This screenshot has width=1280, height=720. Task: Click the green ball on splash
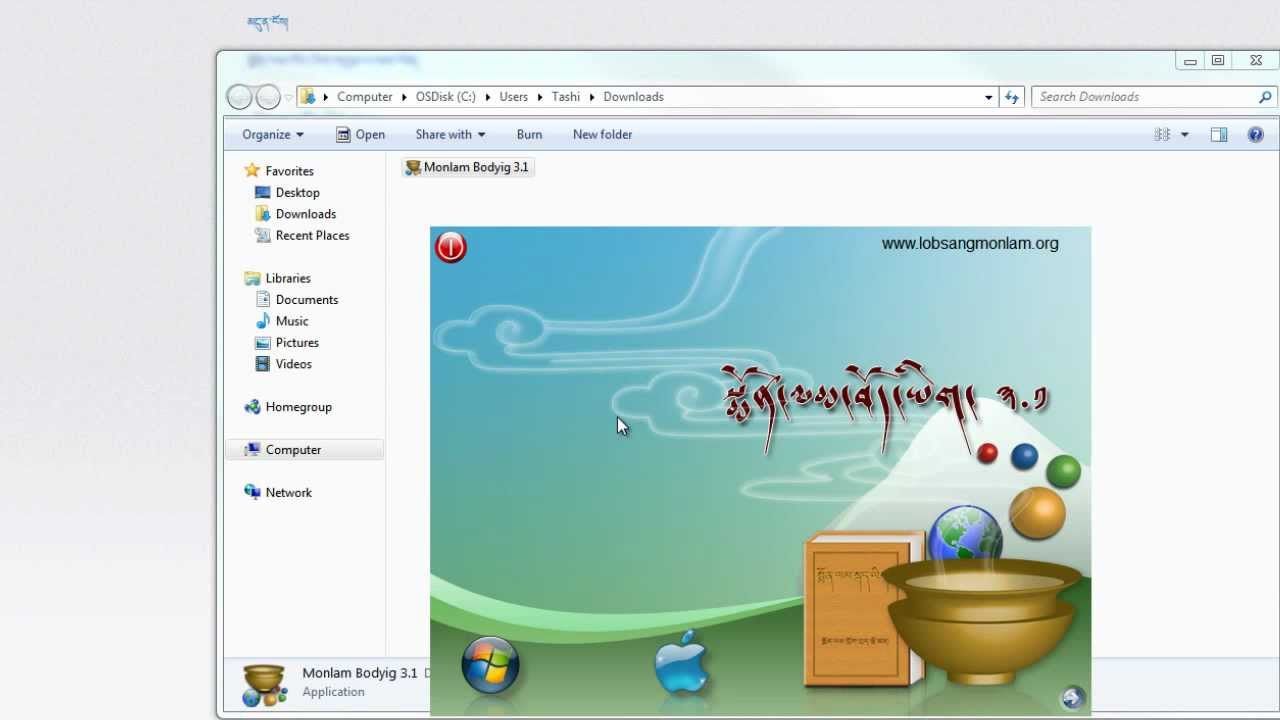tap(1063, 471)
